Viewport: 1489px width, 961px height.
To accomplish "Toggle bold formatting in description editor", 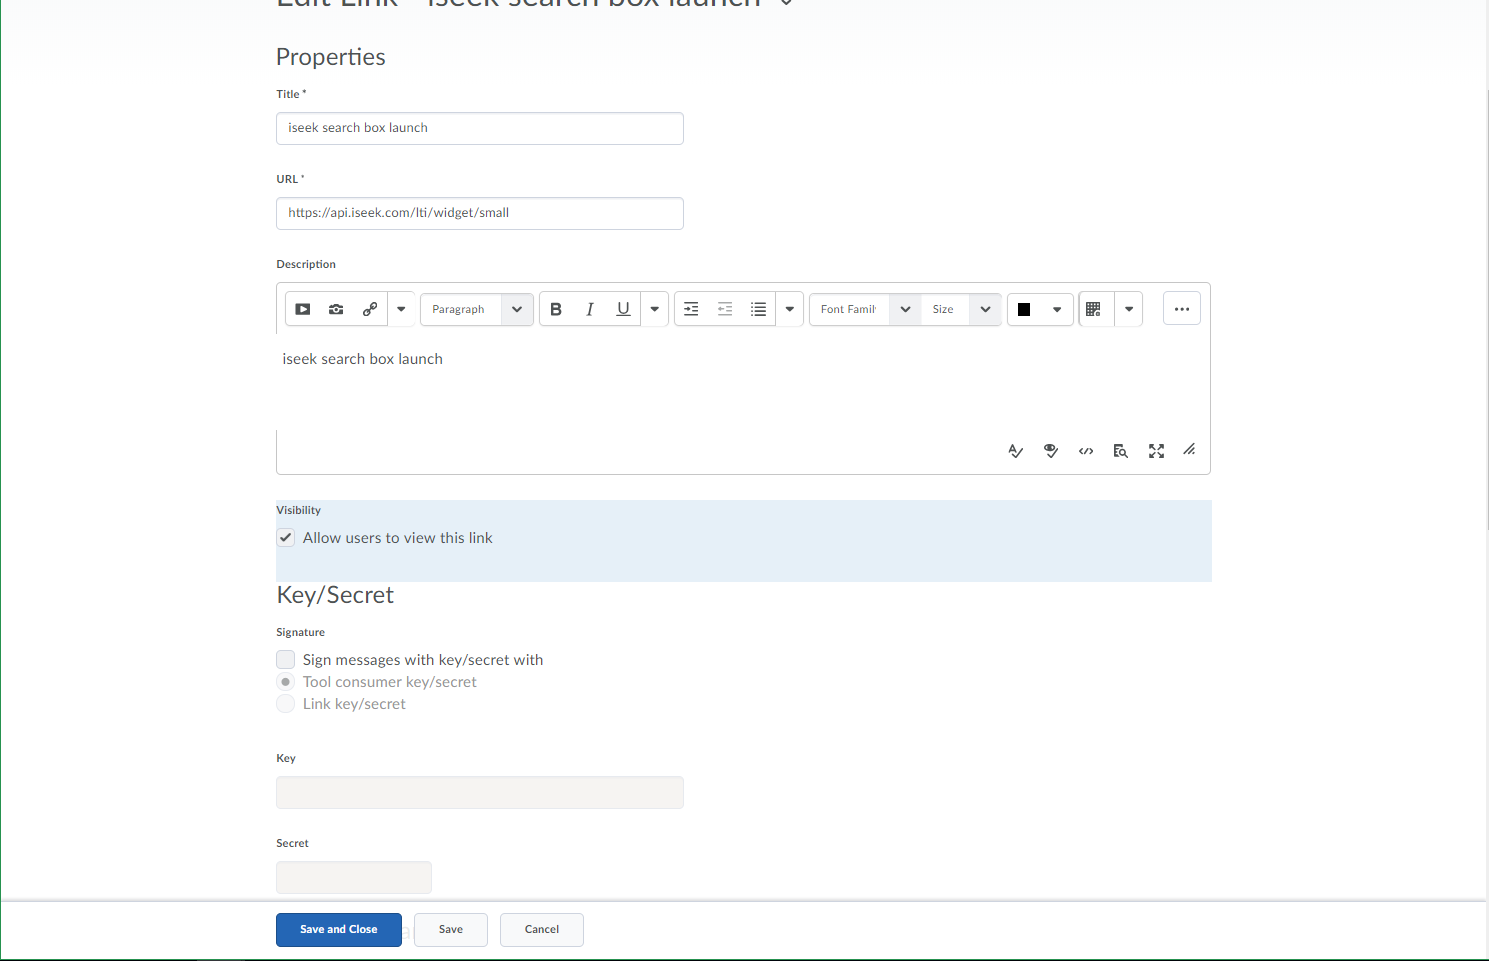I will point(556,309).
